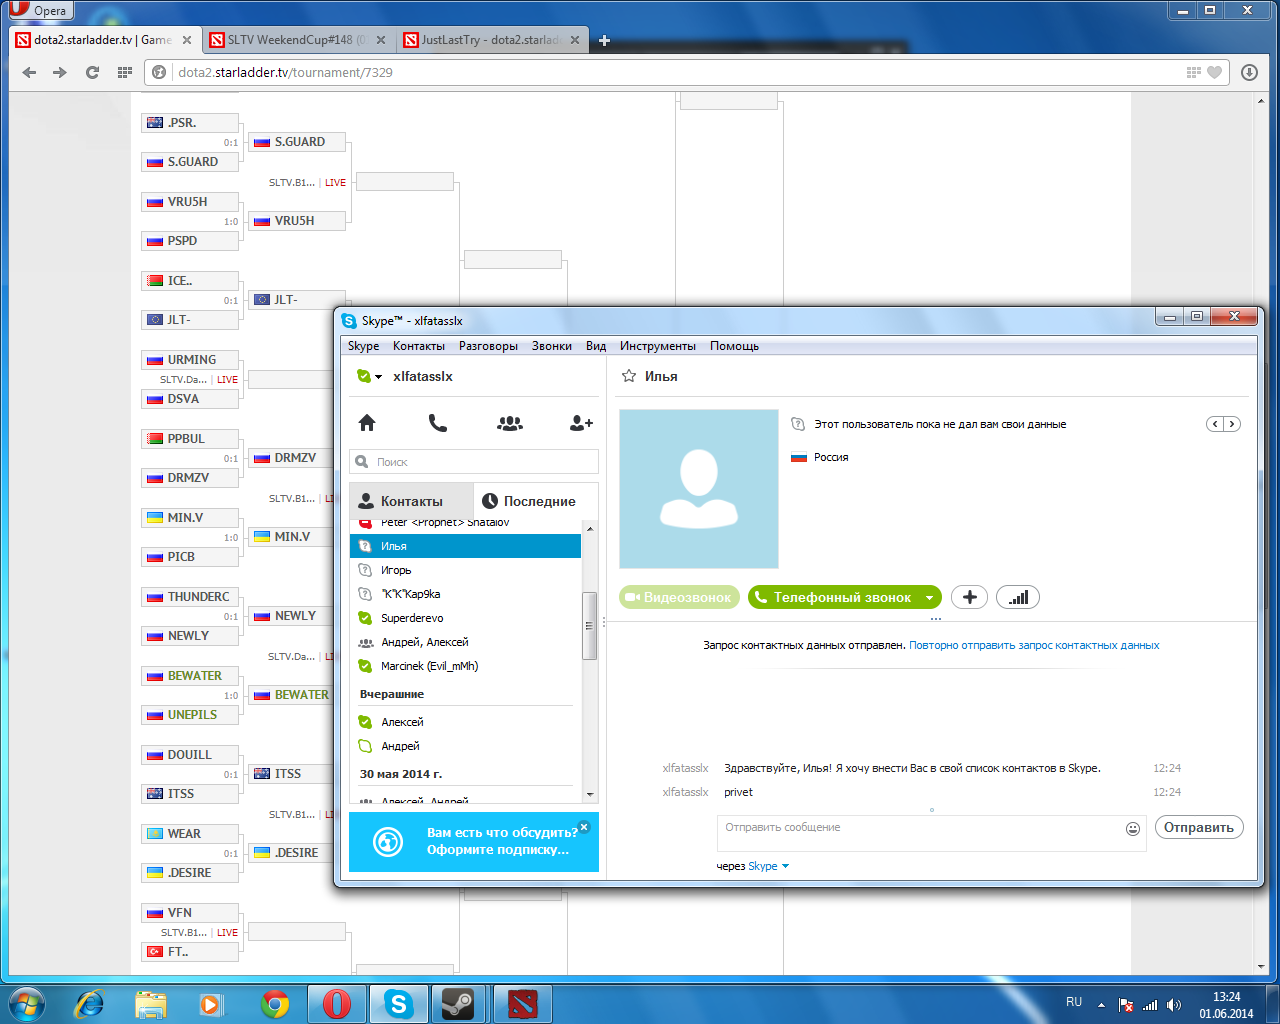The image size is (1280, 1024).
Task: Click the LIVE link for VFN match
Action: (x=227, y=932)
